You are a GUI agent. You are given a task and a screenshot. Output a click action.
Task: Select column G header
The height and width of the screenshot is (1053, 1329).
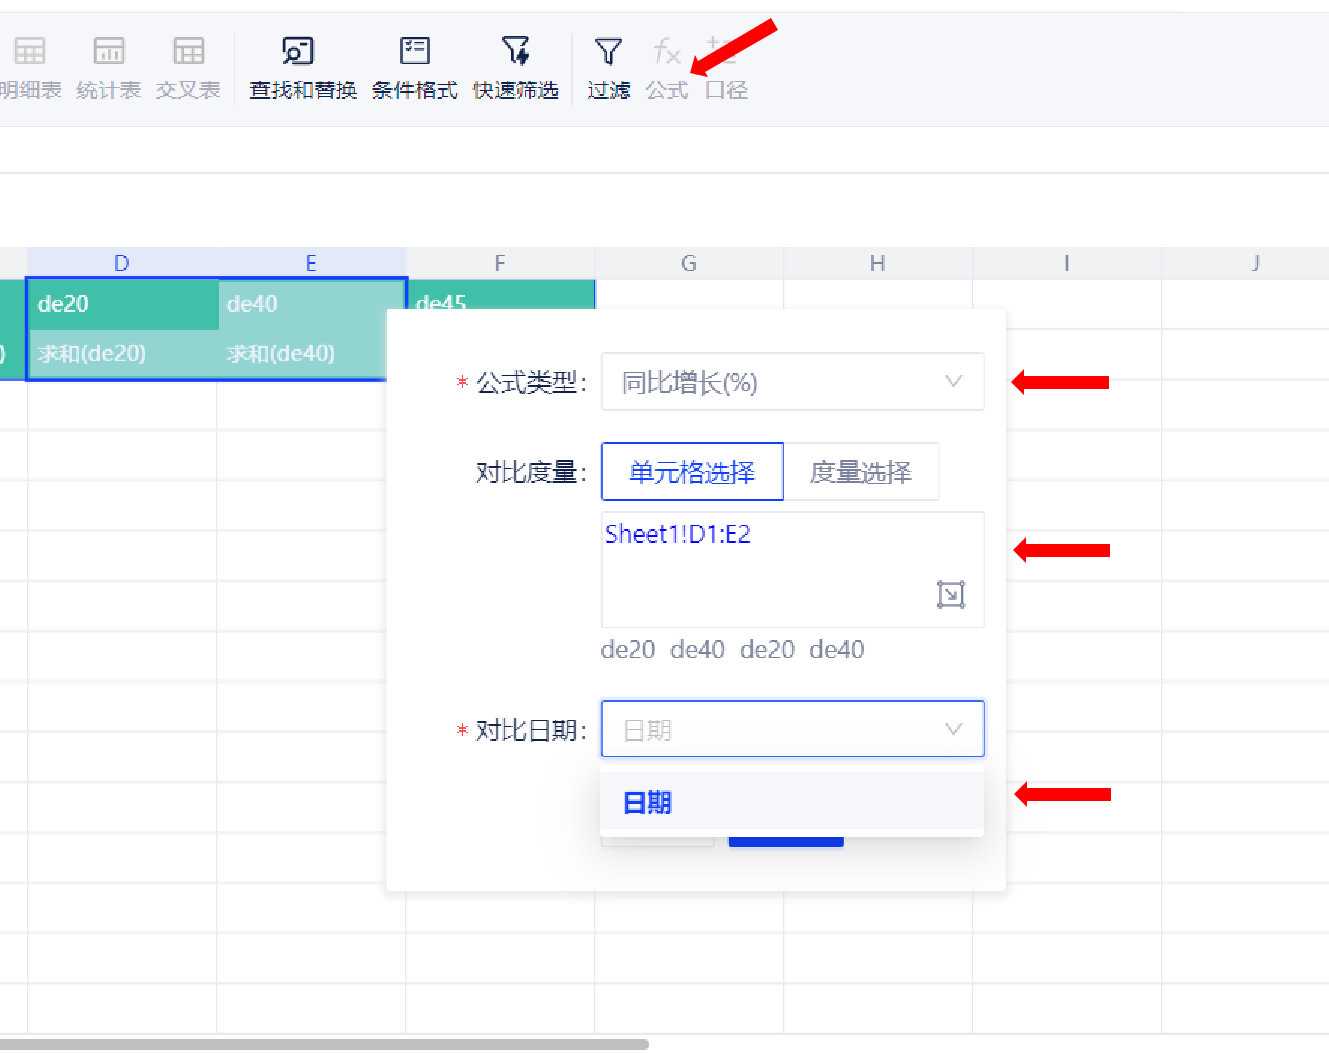coord(688,263)
